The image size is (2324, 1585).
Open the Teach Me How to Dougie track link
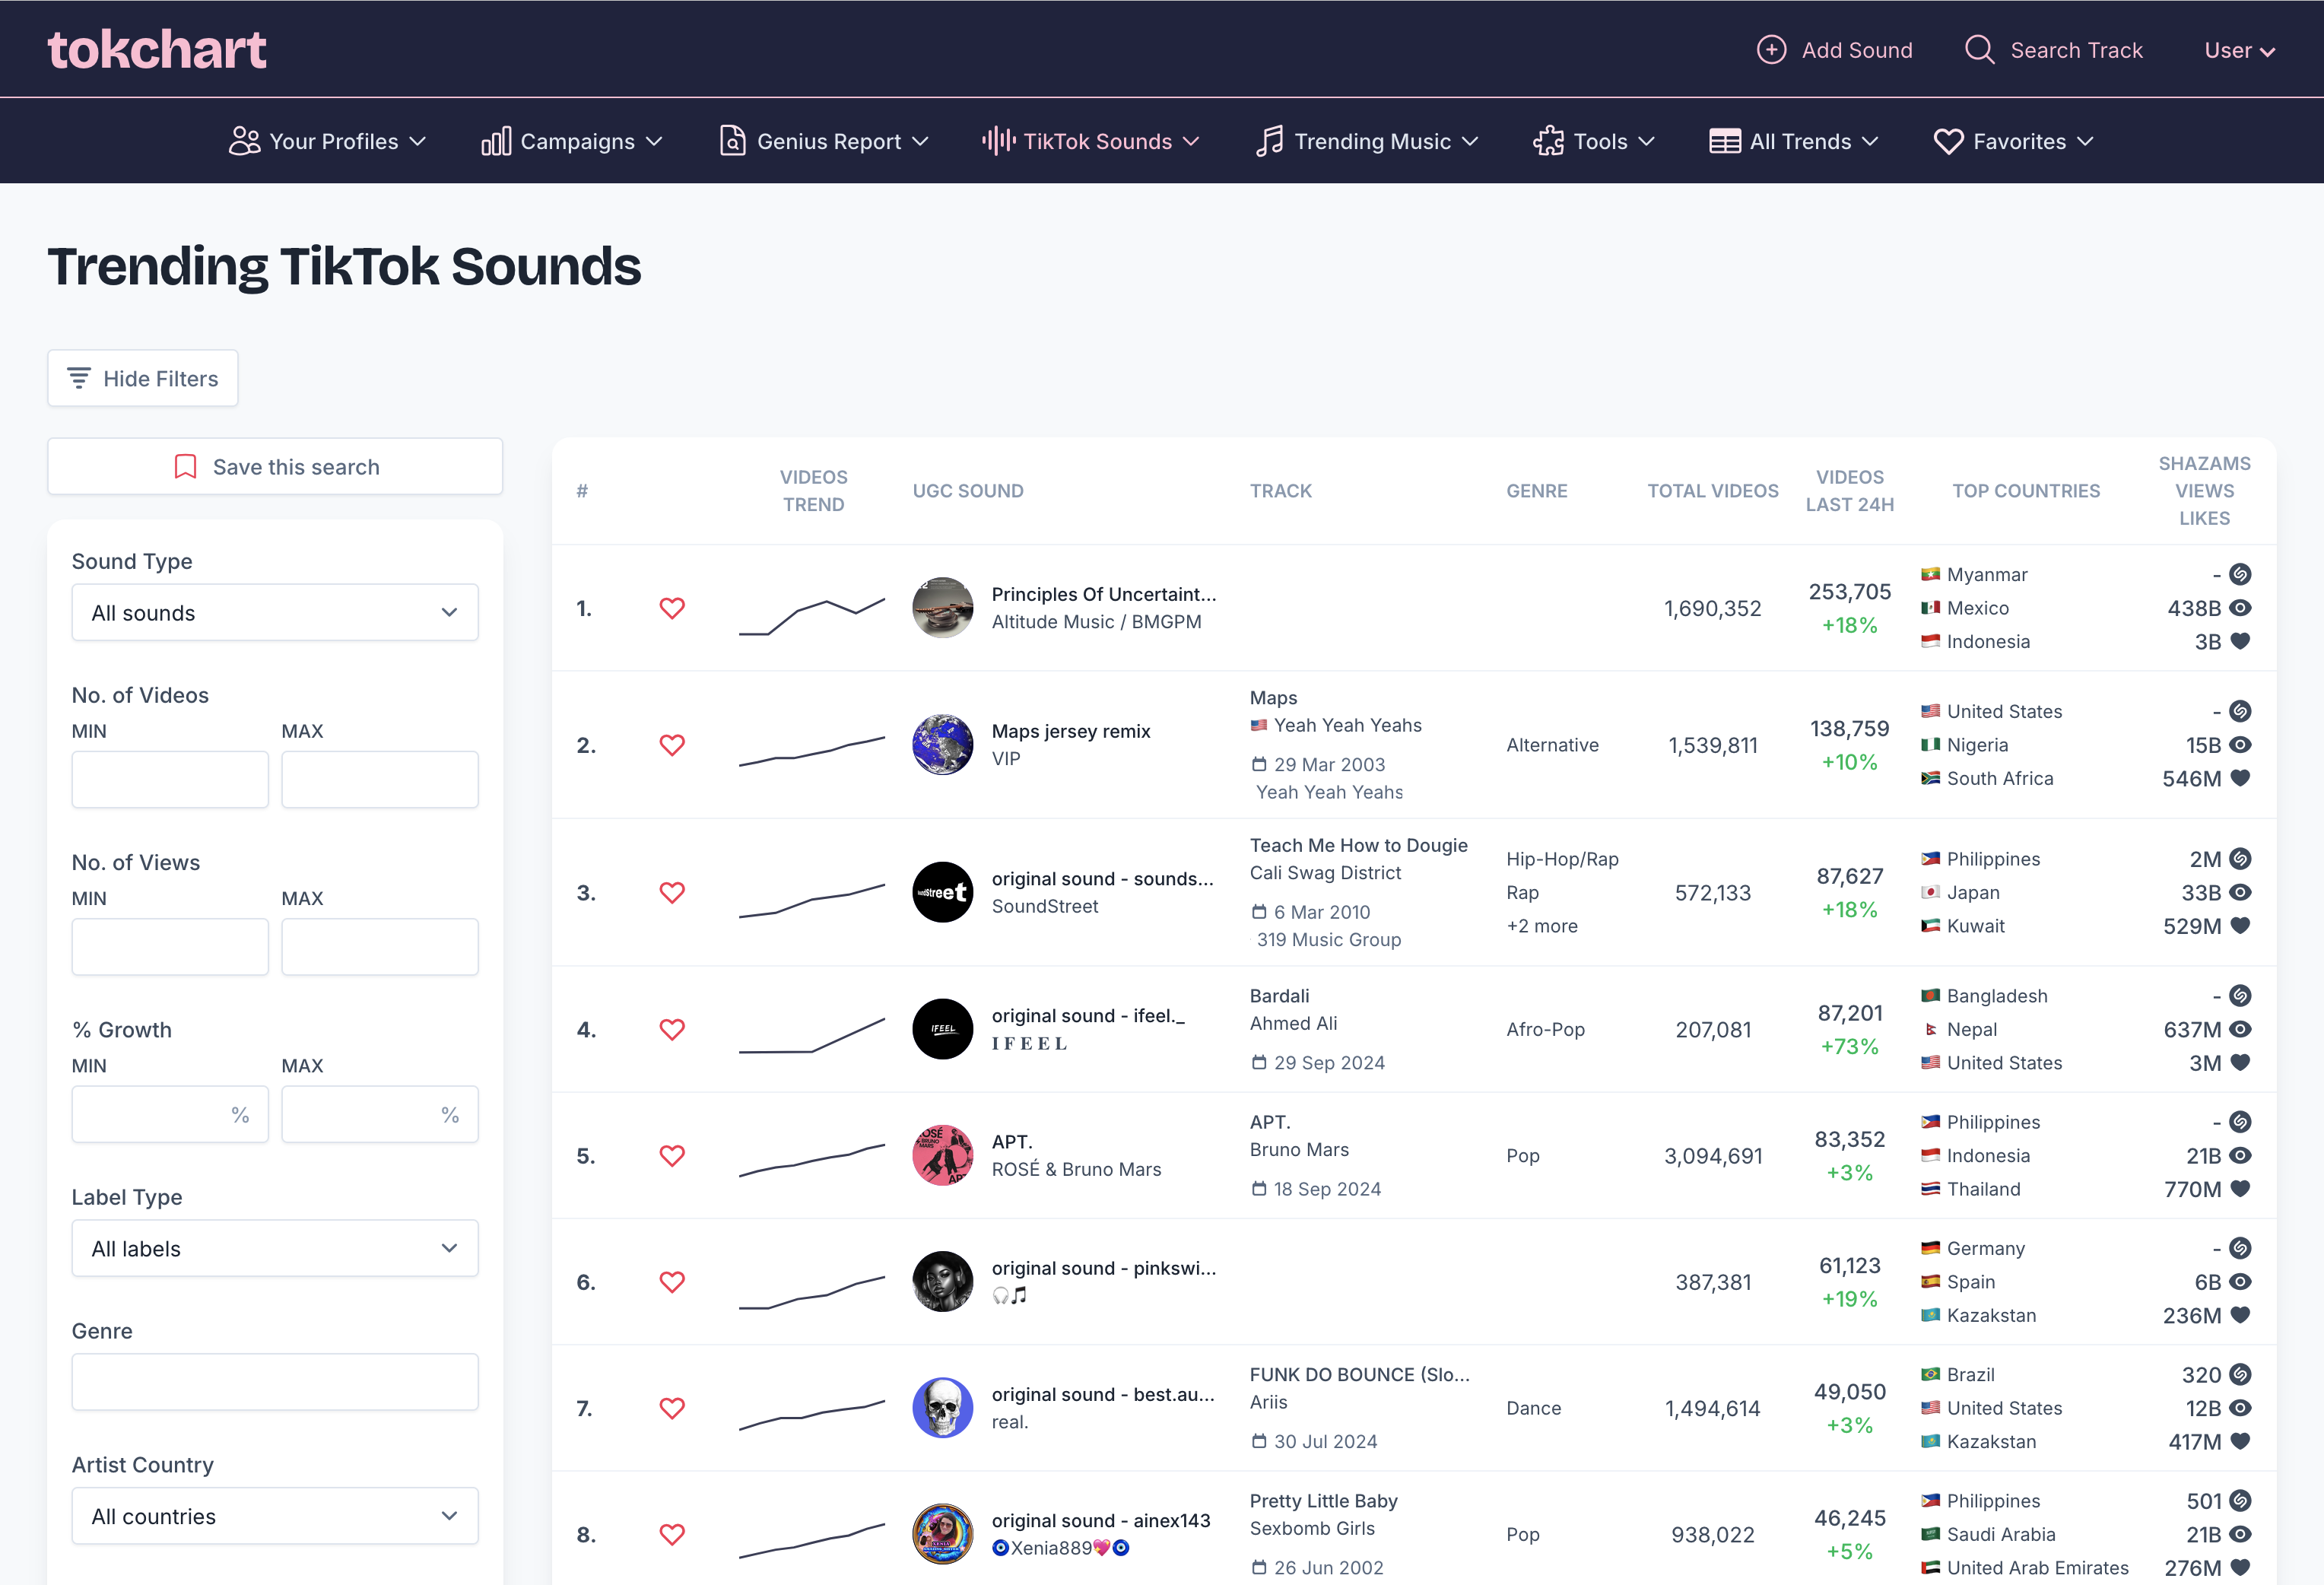[1358, 845]
